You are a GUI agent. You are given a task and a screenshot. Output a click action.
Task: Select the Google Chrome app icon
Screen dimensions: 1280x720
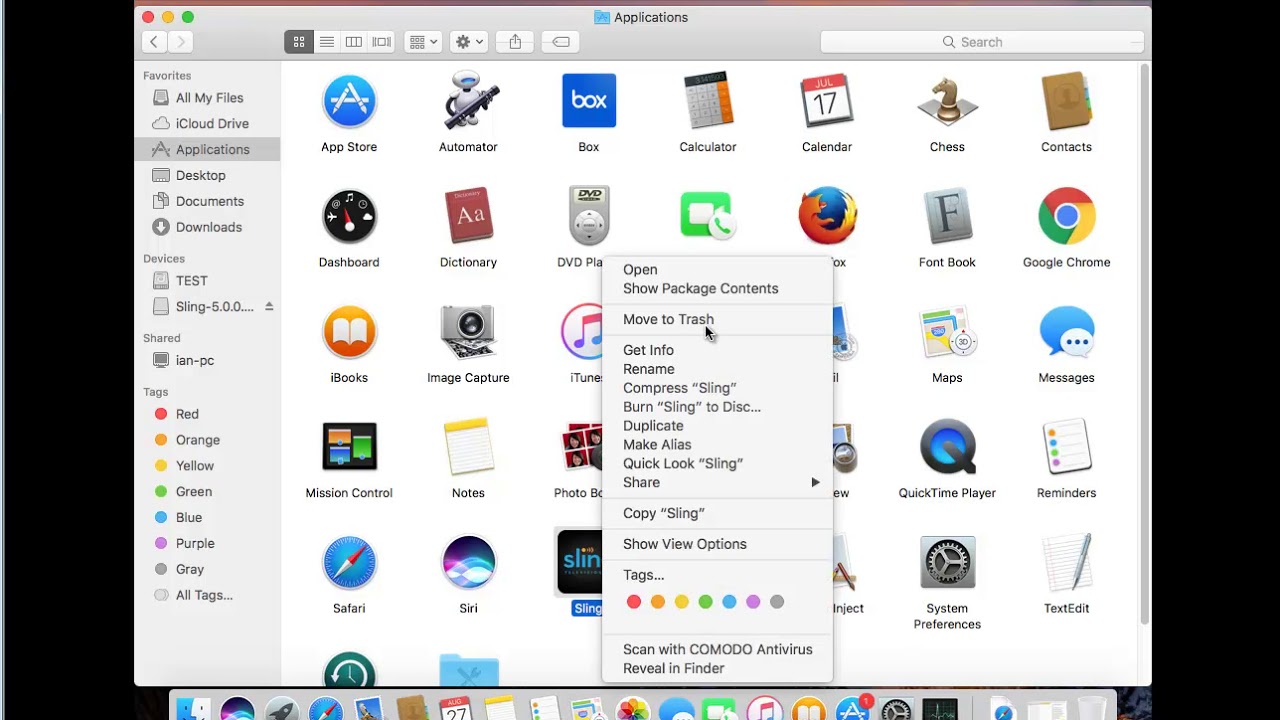pos(1066,216)
